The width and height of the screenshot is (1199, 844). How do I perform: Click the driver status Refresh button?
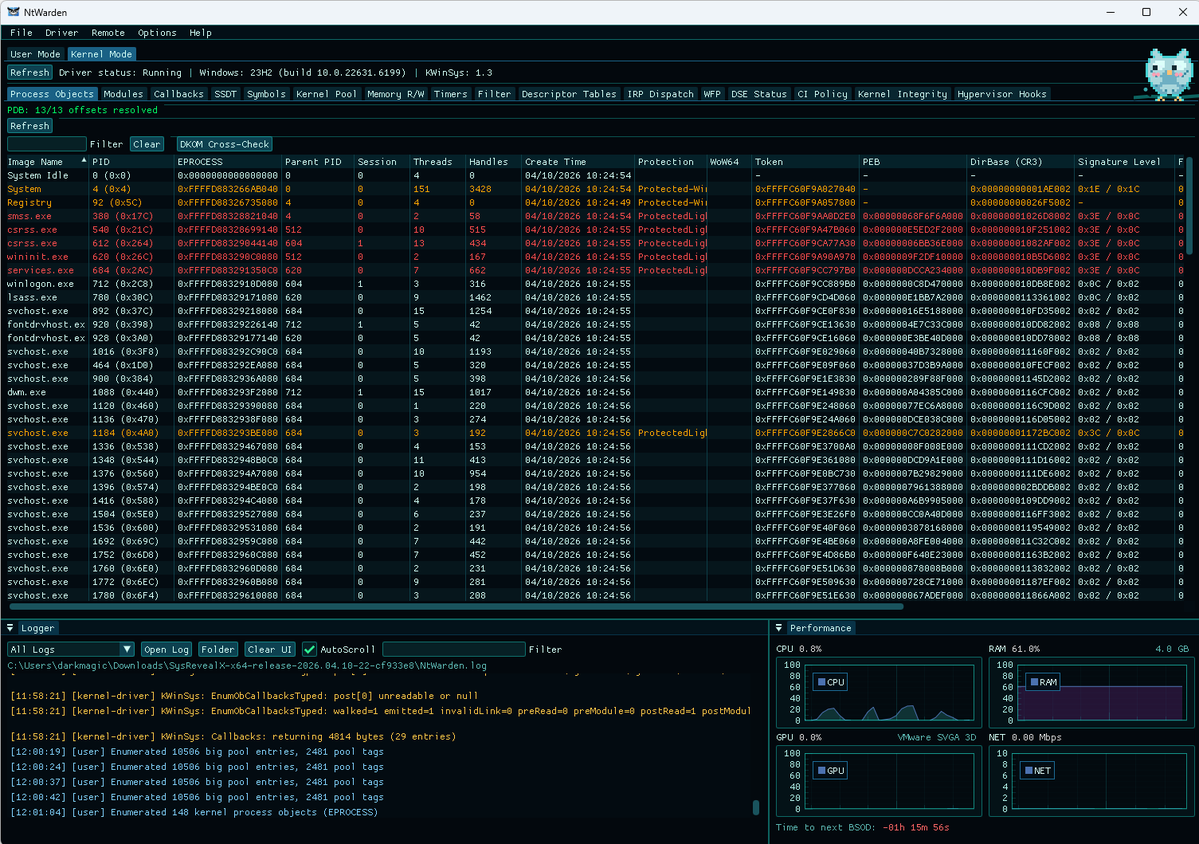pos(29,72)
